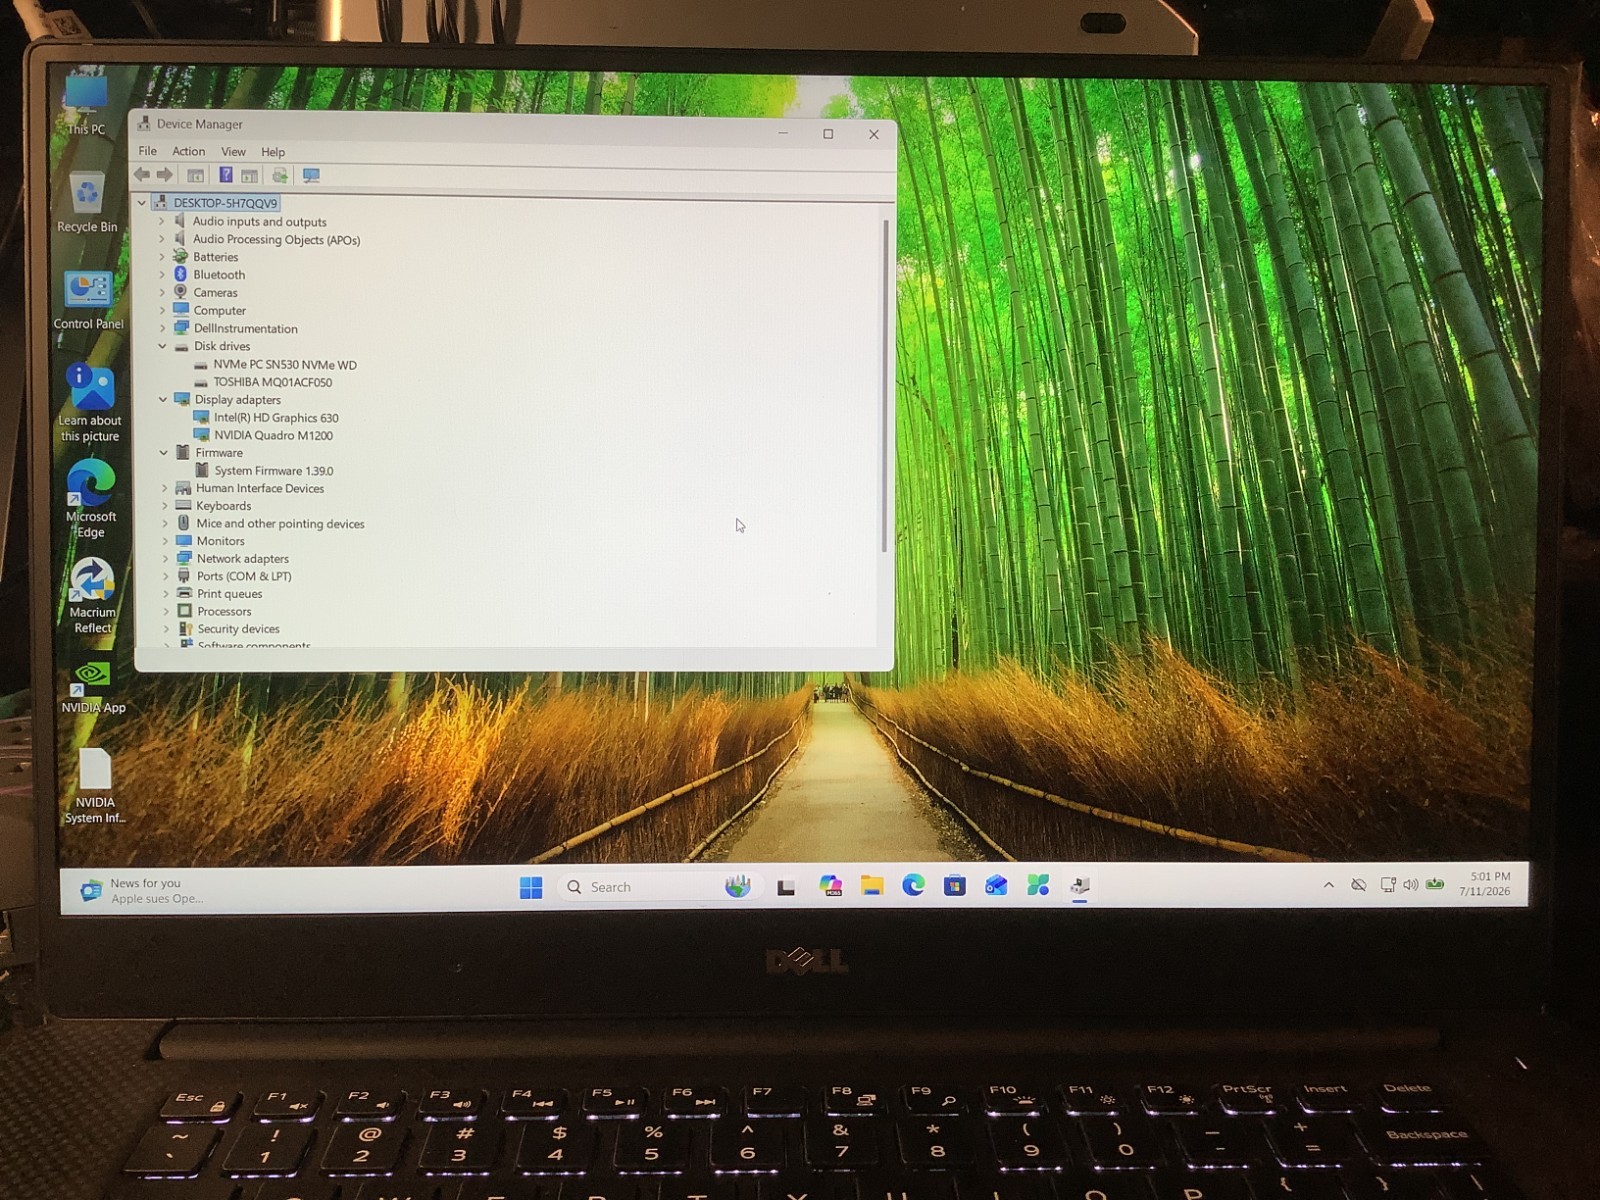Expand Audio inputs and outputs
This screenshot has height=1200, width=1600.
pyautogui.click(x=162, y=221)
